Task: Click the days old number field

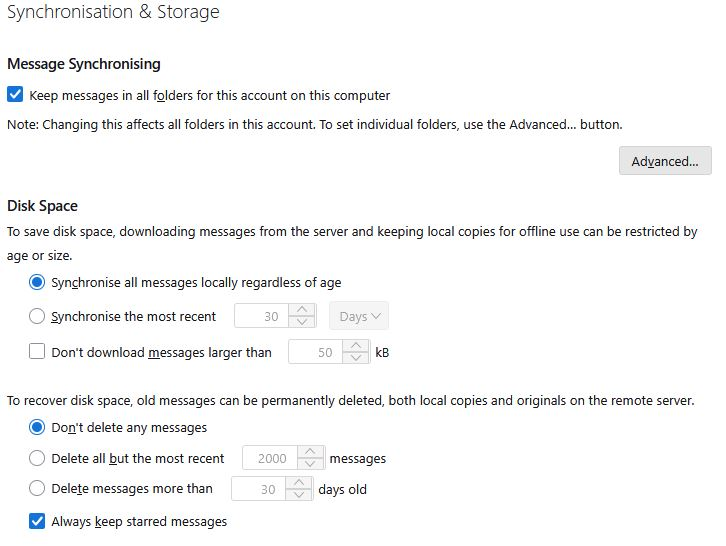Action: pos(258,489)
